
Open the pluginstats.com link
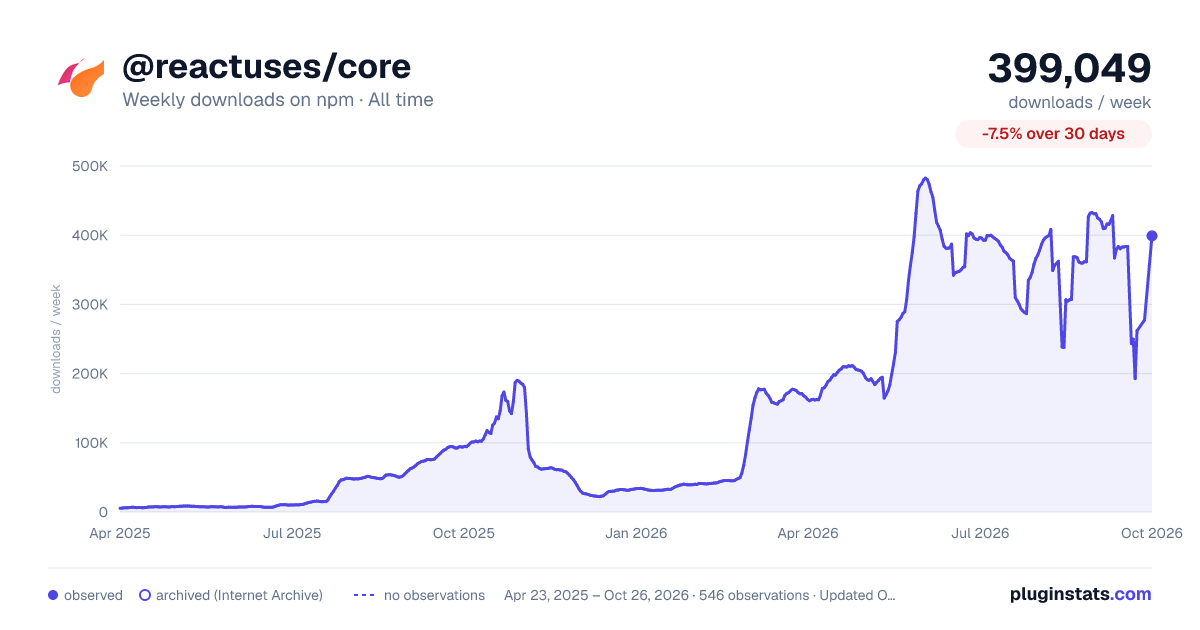[1080, 594]
